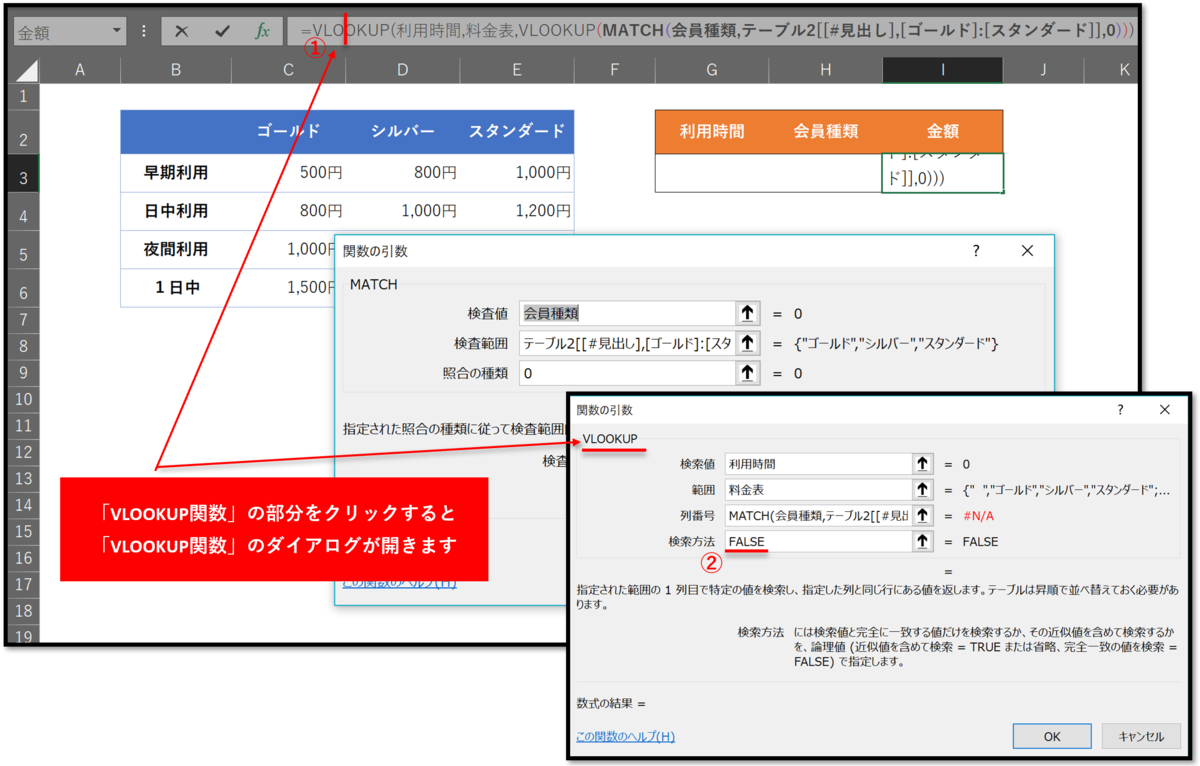Click 早期利用 row label cell

pos(176,173)
